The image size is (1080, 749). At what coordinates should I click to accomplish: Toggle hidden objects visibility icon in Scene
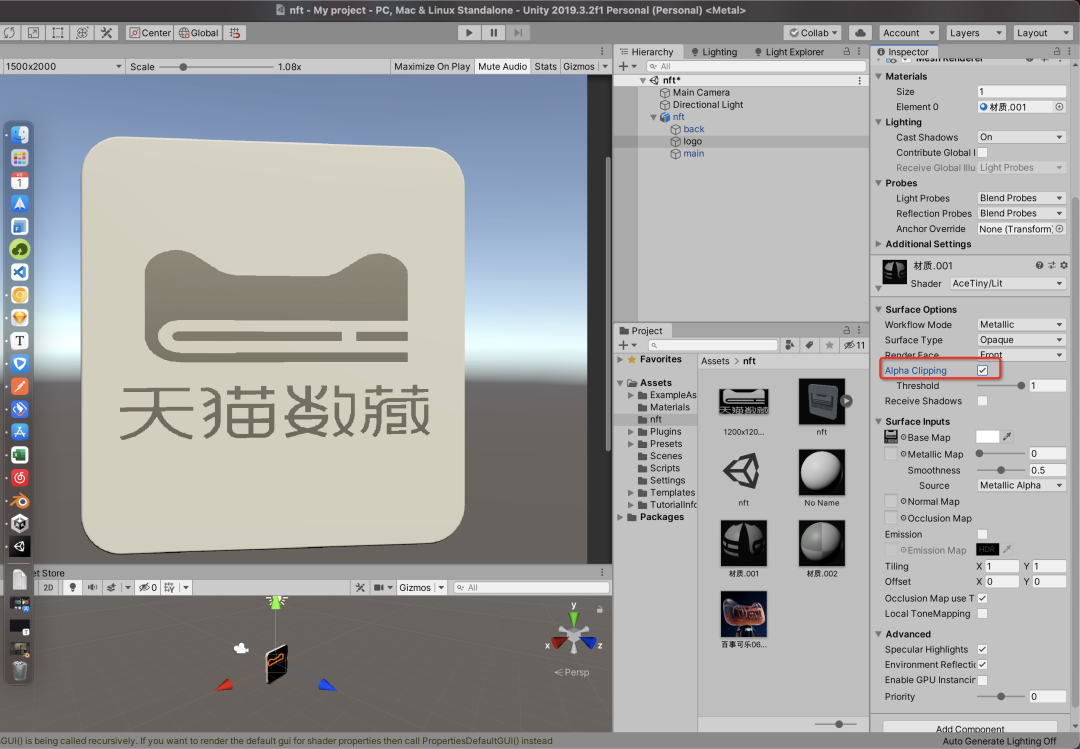pyautogui.click(x=147, y=588)
